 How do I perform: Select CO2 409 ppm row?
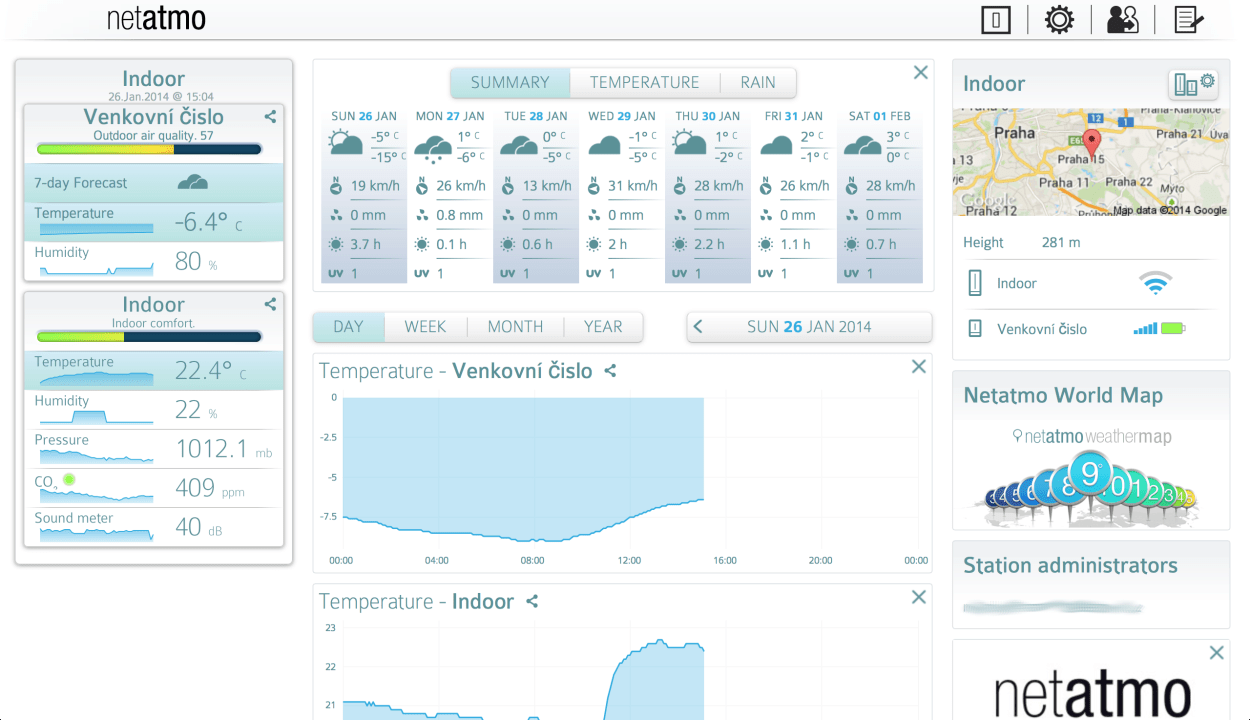[x=154, y=488]
